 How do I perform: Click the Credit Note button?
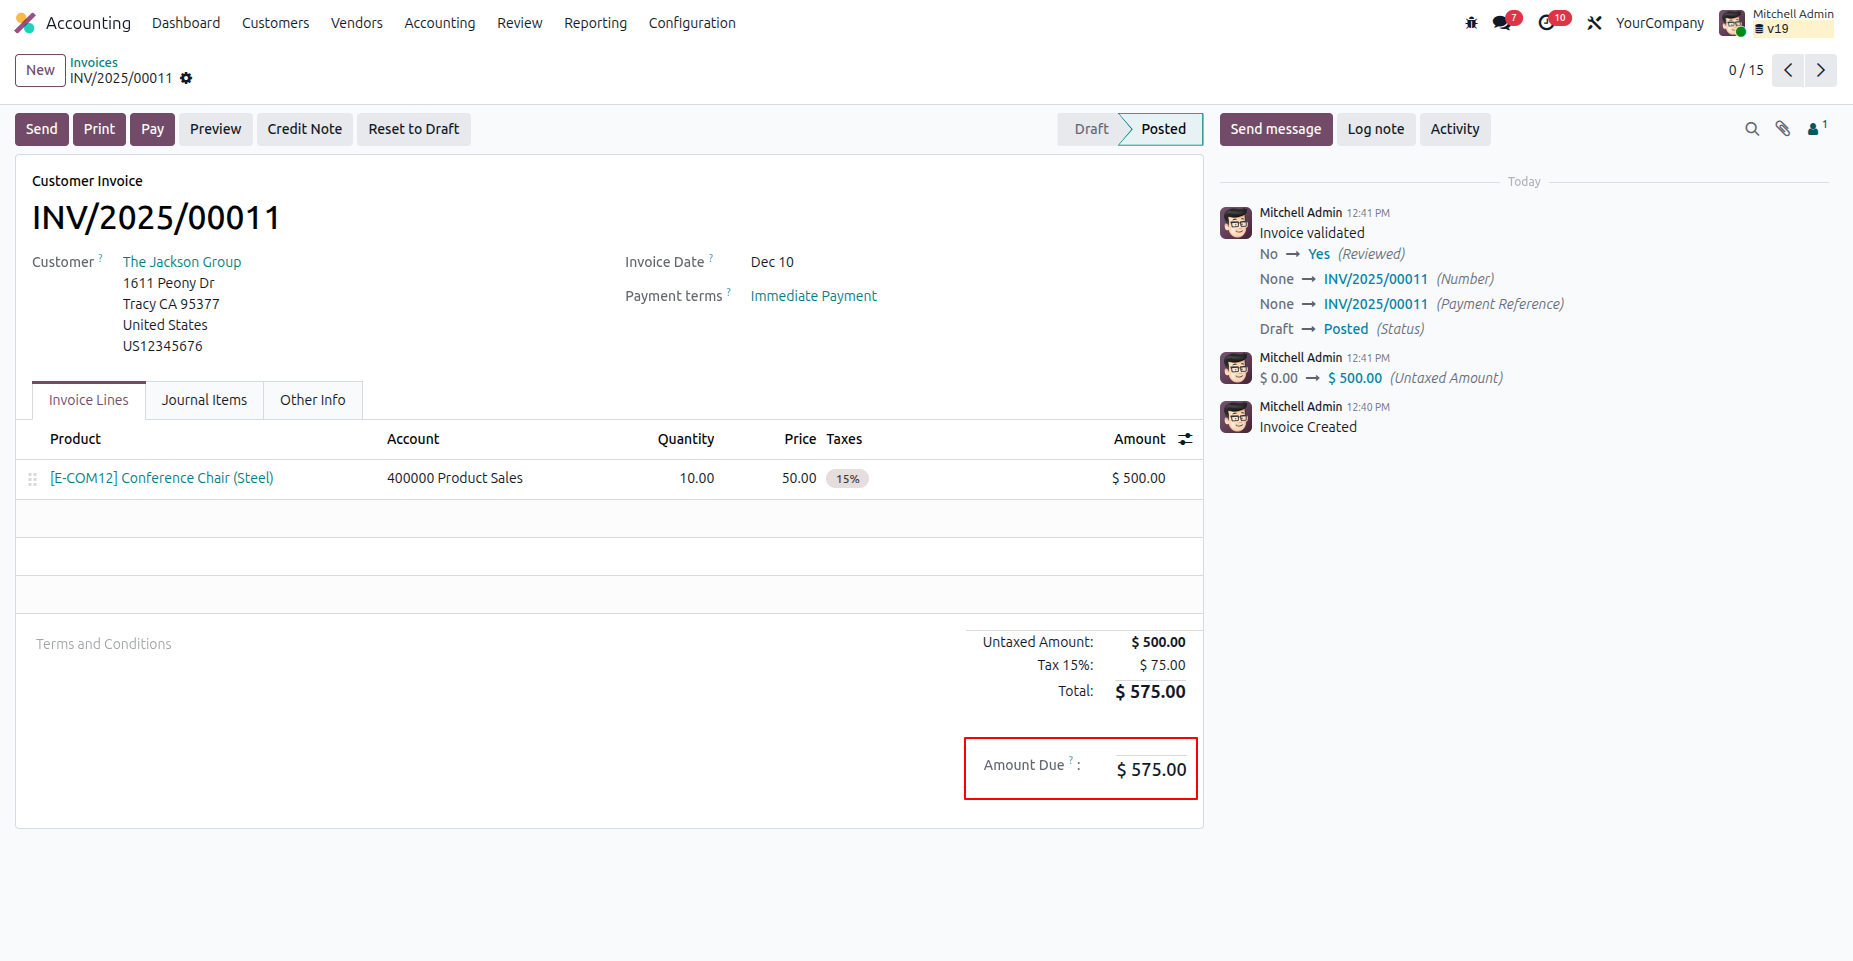(x=305, y=129)
